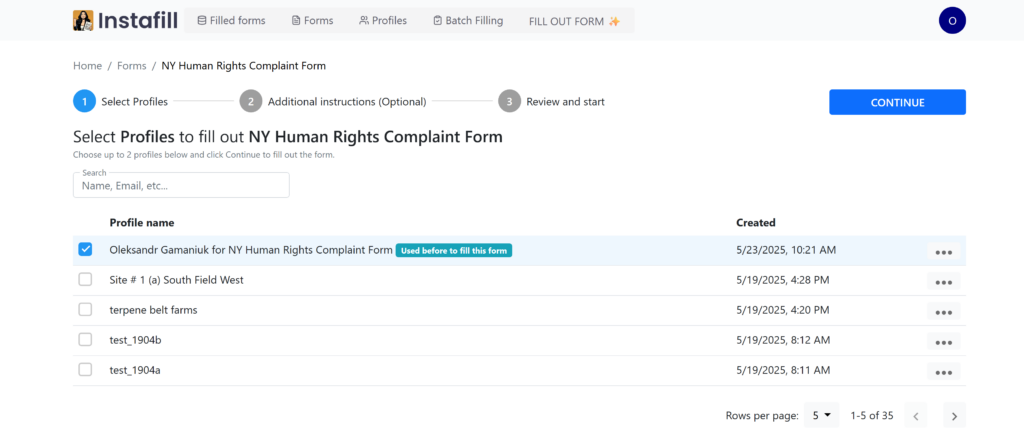Open options menu for test_1904b

point(943,342)
